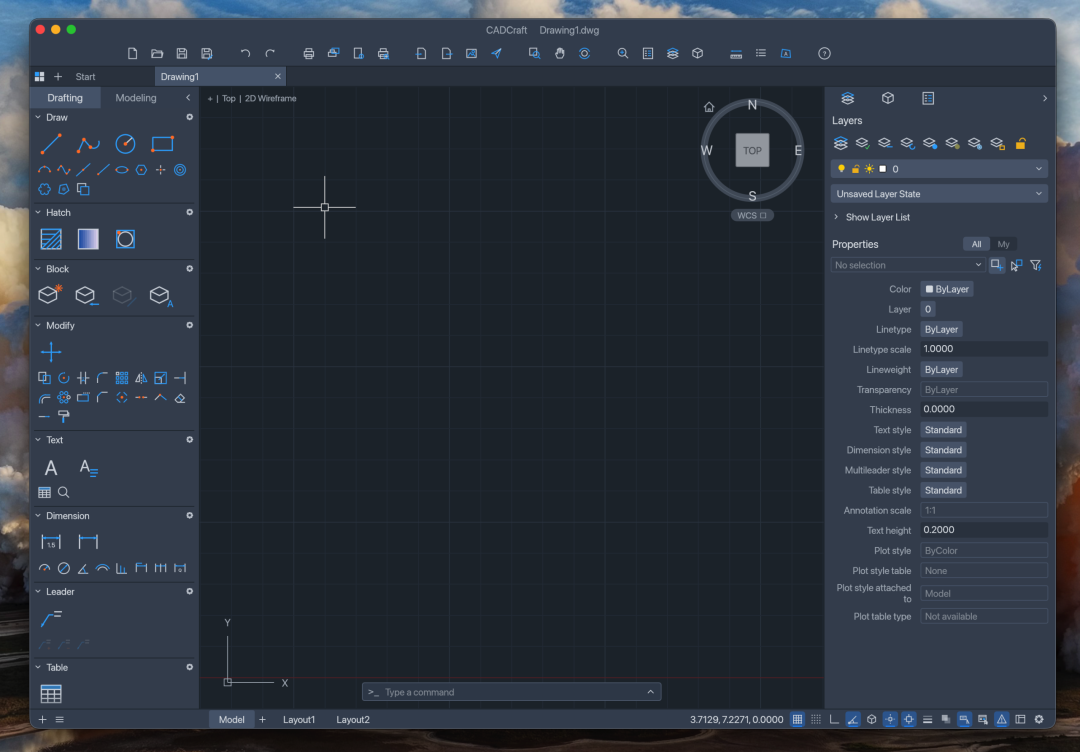Click the Undo toolbar icon
The width and height of the screenshot is (1080, 752).
[x=245, y=54]
